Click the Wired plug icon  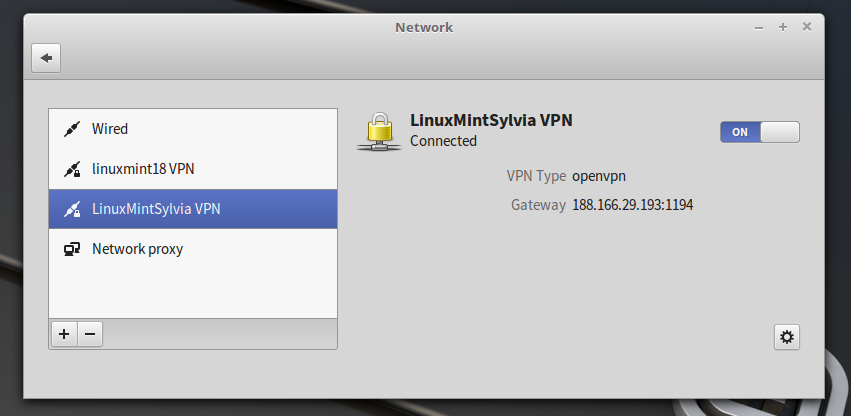pyautogui.click(x=71, y=129)
